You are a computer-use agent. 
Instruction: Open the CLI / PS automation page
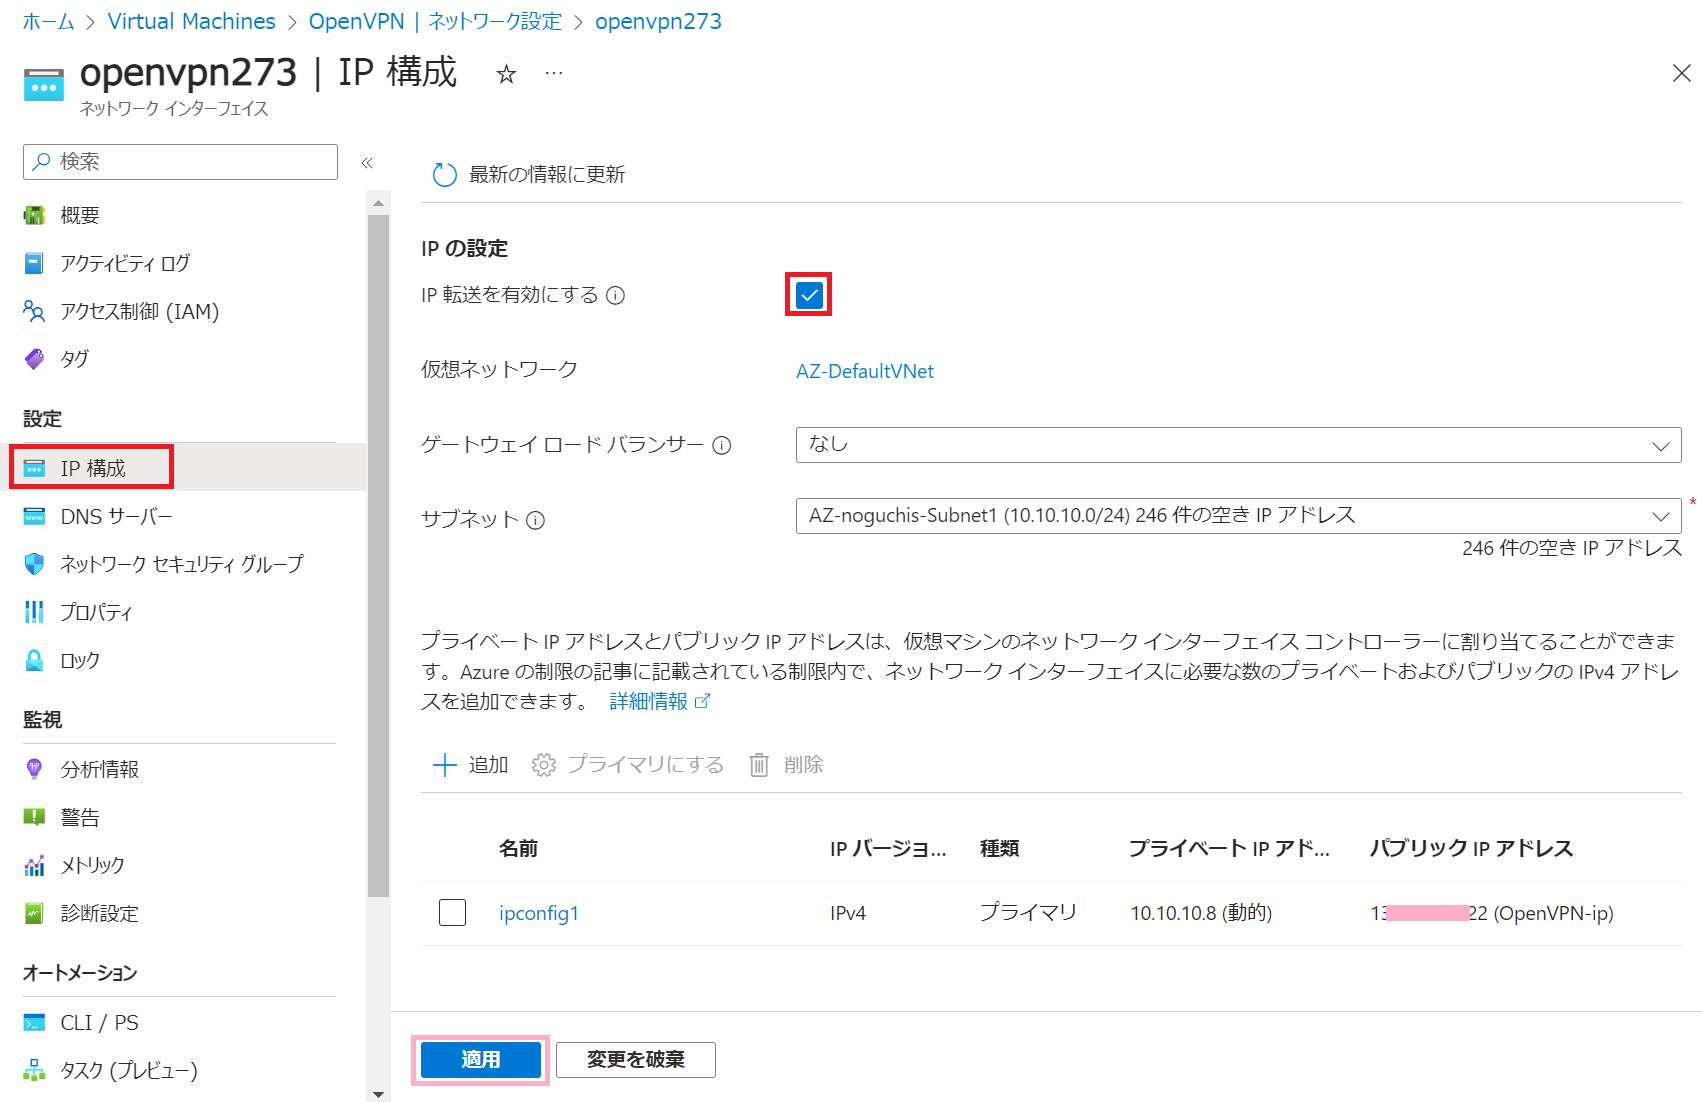pos(99,1022)
